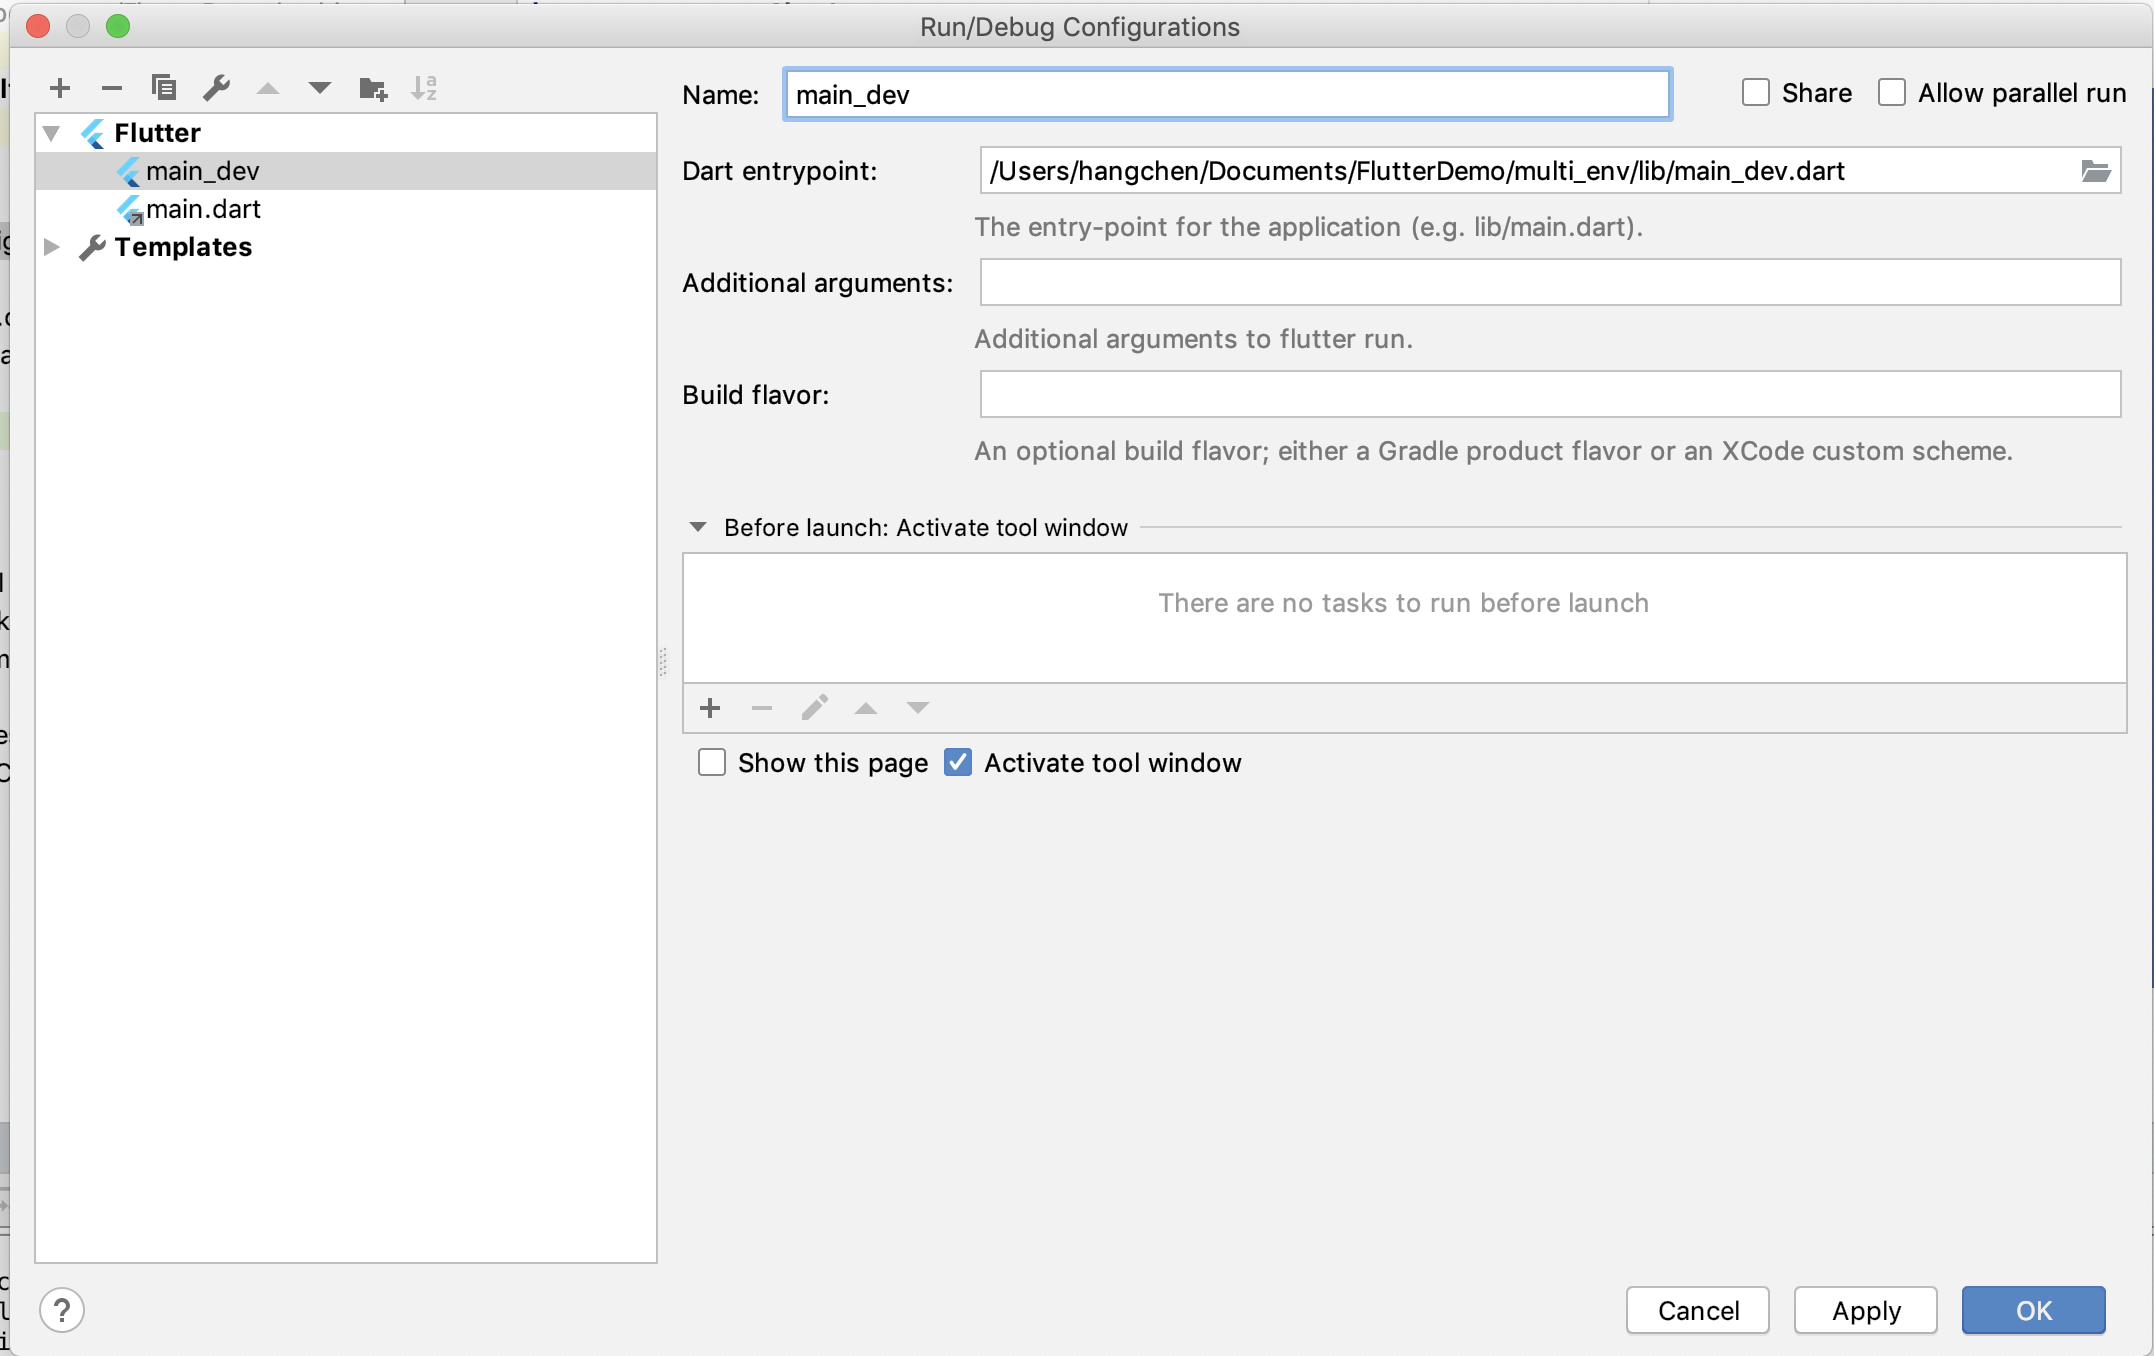Create new folder for configurations
2154x1356 pixels.
tap(373, 88)
